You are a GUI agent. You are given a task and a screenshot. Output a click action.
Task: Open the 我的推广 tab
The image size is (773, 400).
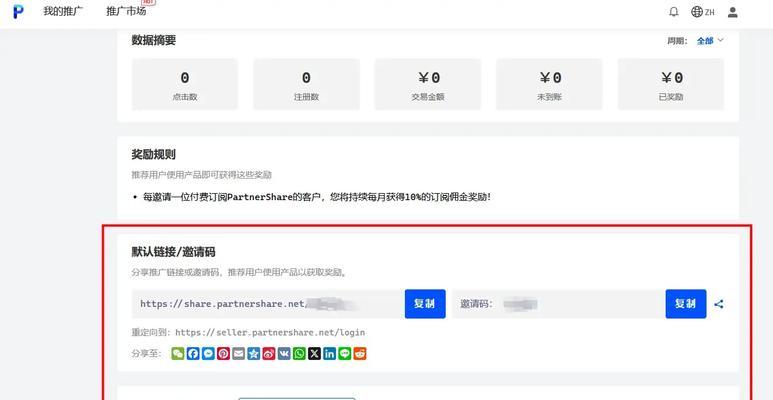(x=63, y=11)
